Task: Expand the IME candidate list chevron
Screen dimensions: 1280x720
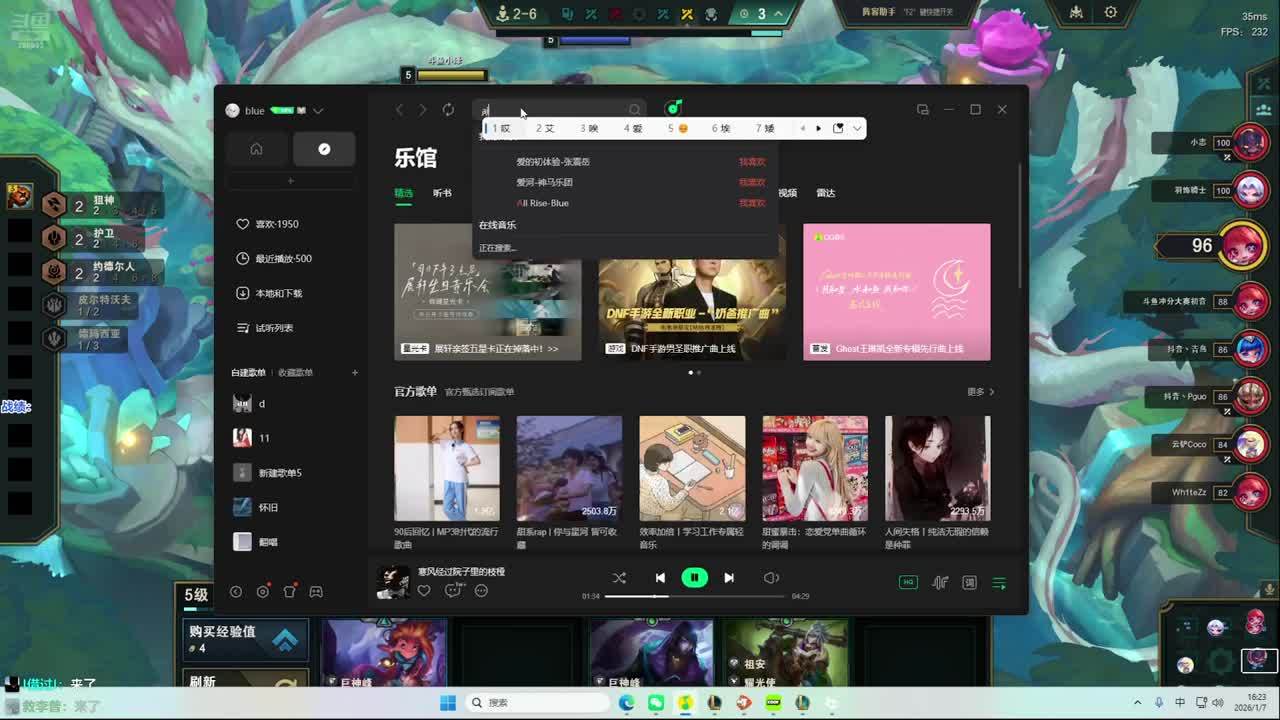Action: tap(856, 128)
